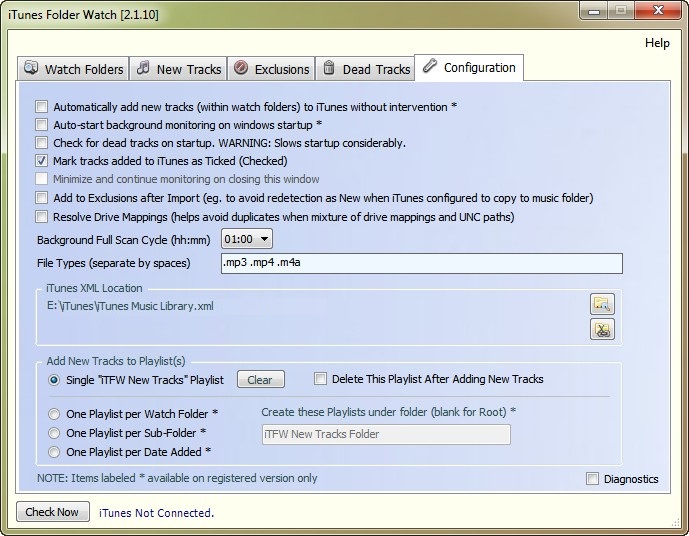This screenshot has height=536, width=689.
Task: Click the music note icon on New Tracks tab
Action: [143, 68]
